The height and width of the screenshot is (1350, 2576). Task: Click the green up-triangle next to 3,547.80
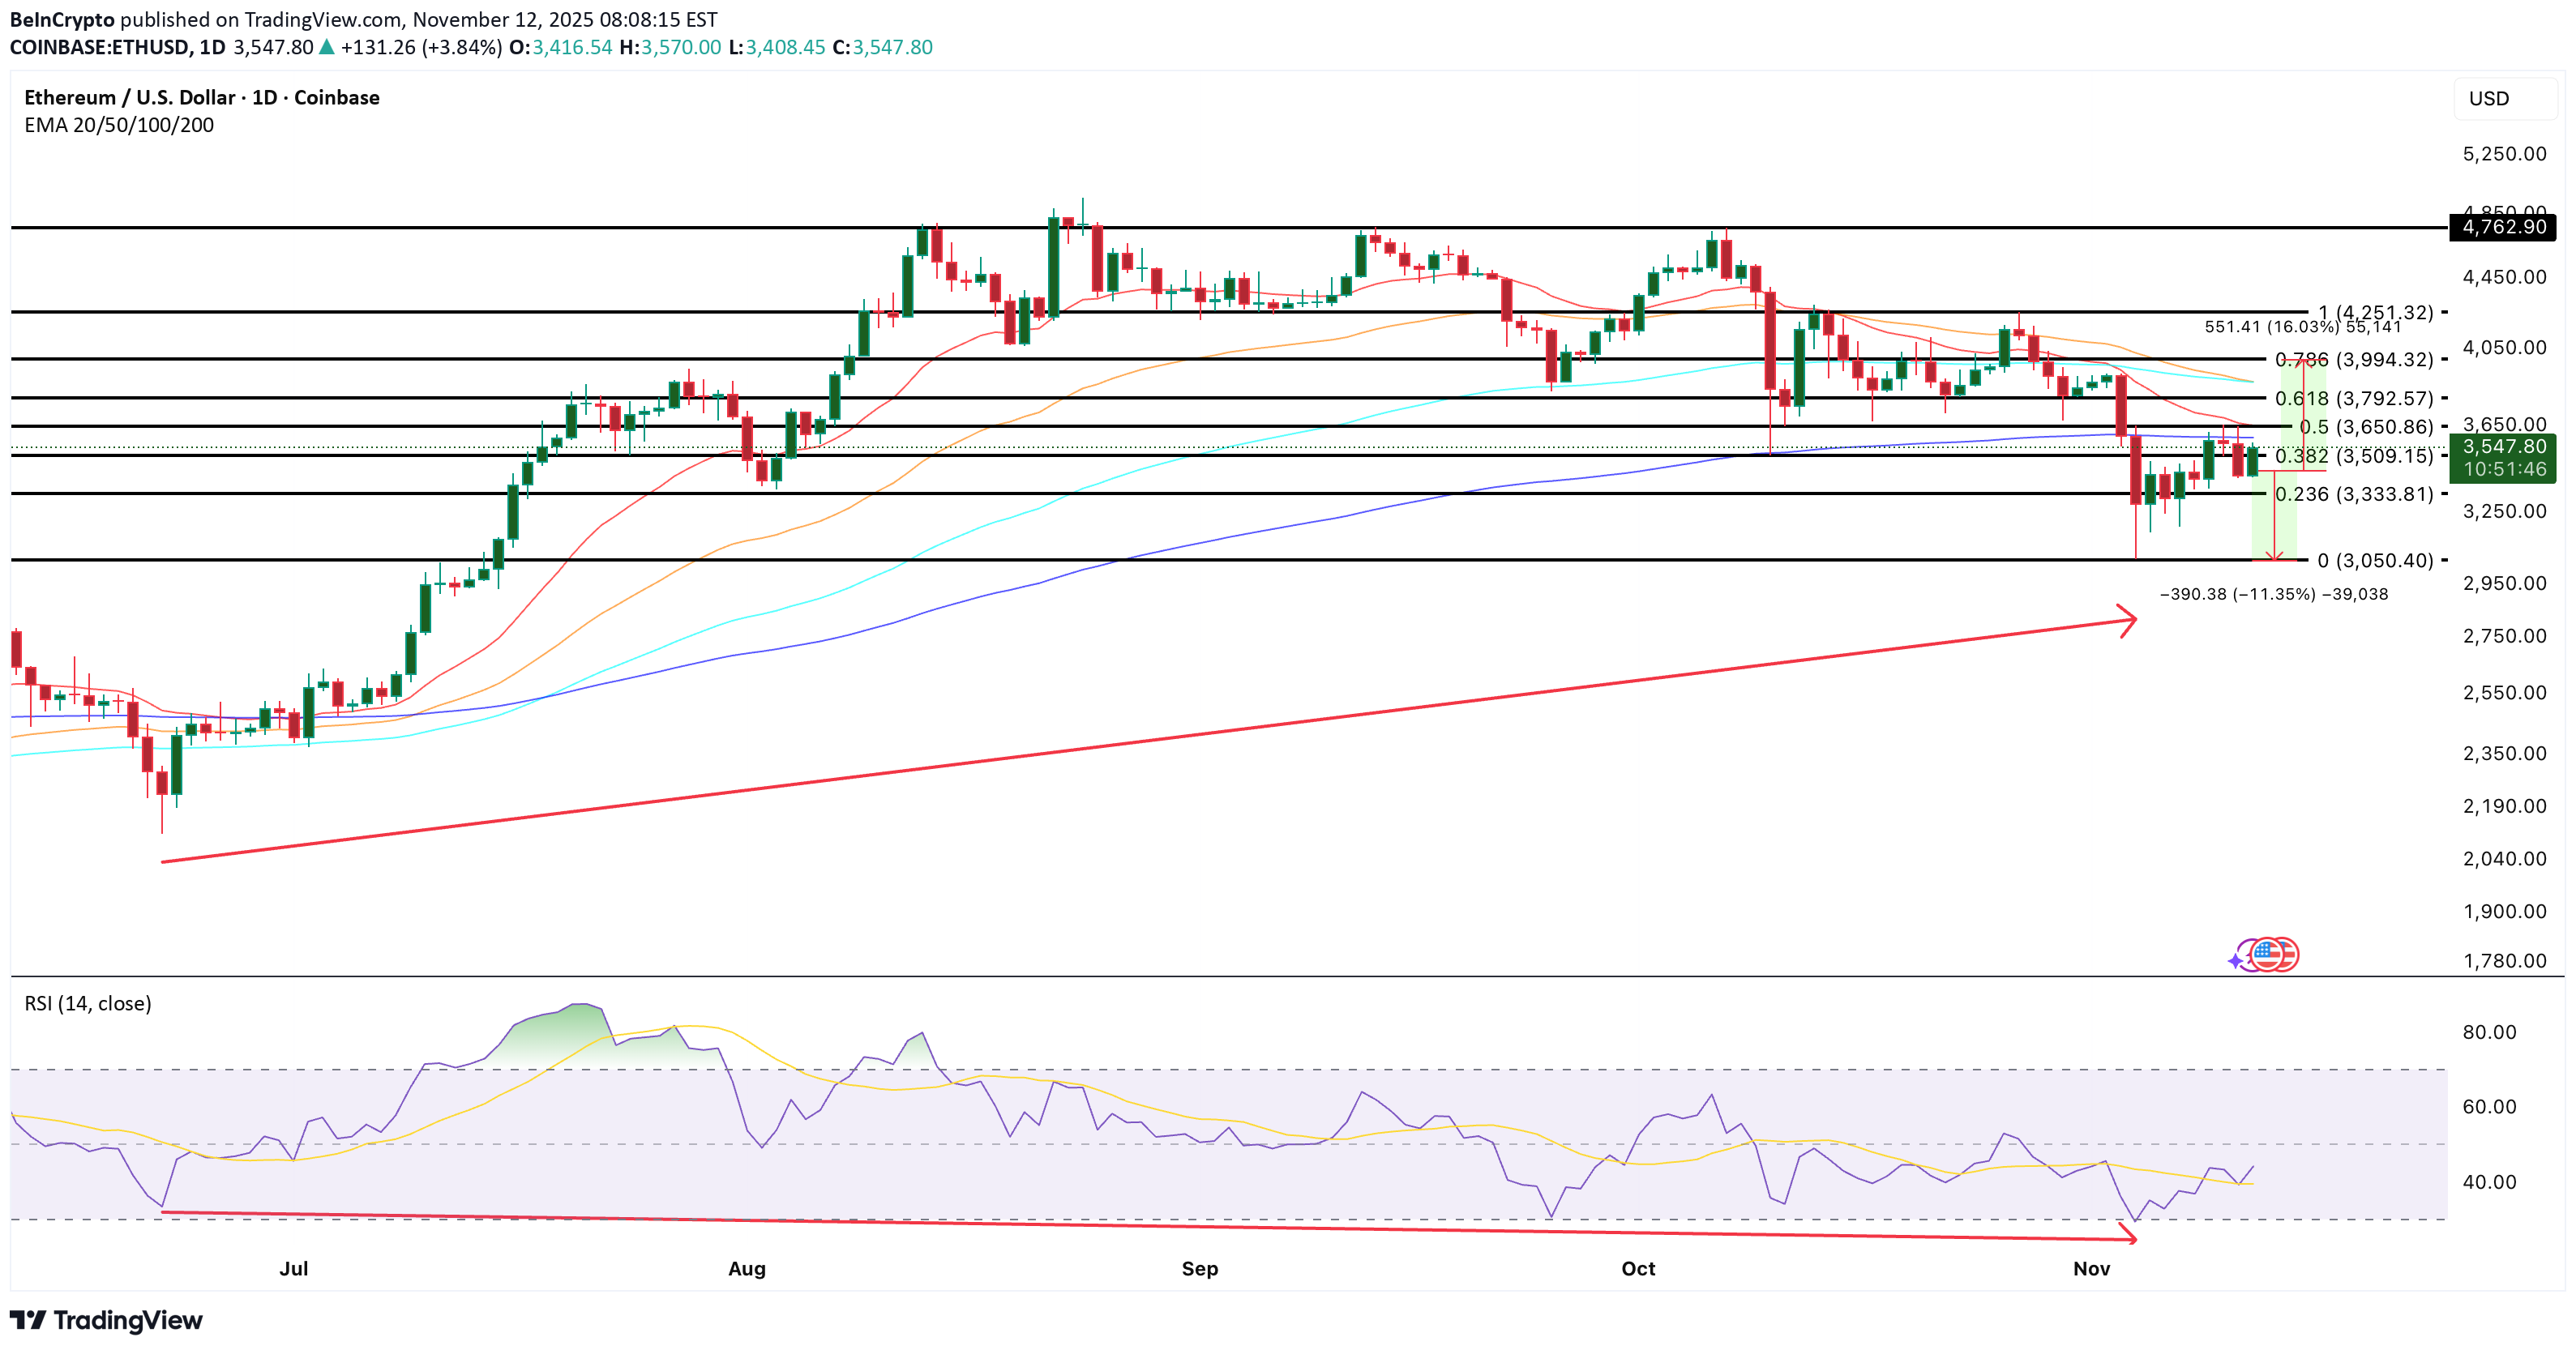pyautogui.click(x=326, y=47)
